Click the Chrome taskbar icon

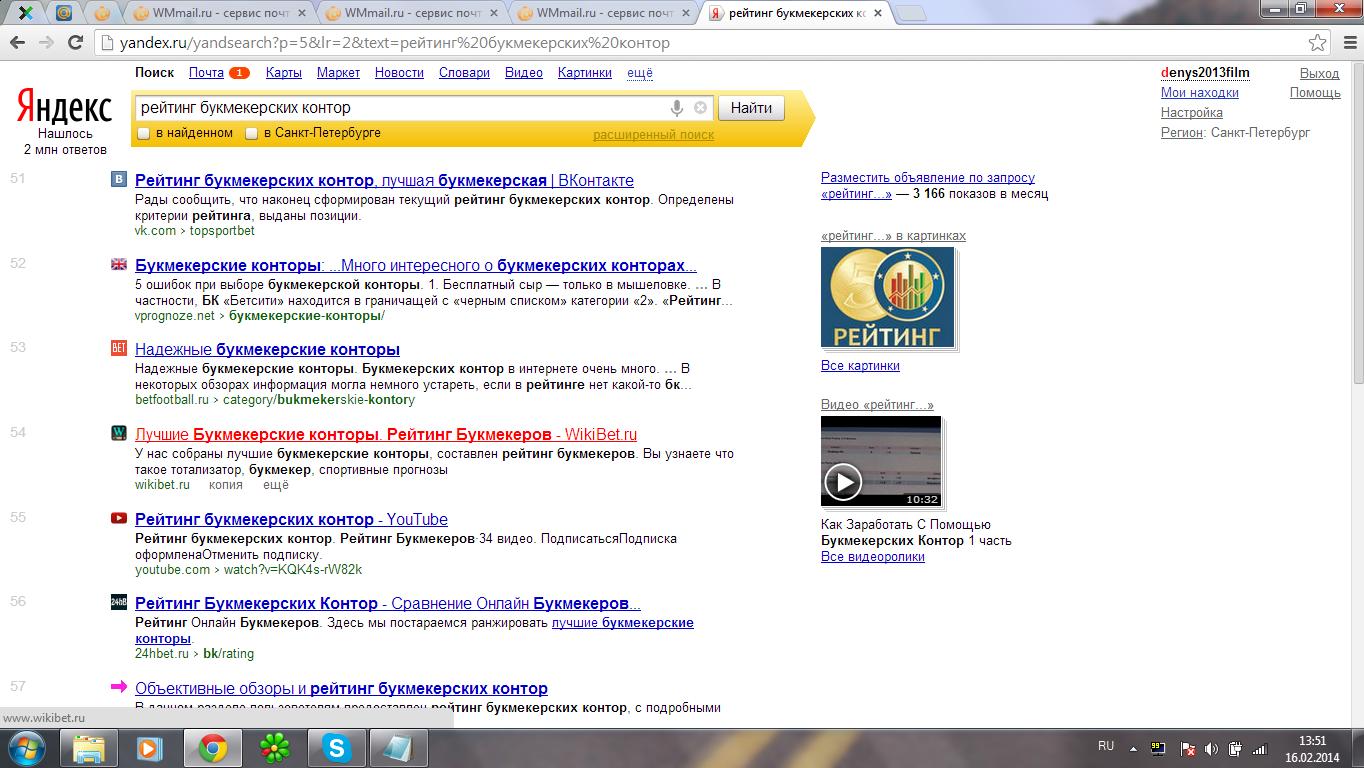click(212, 748)
